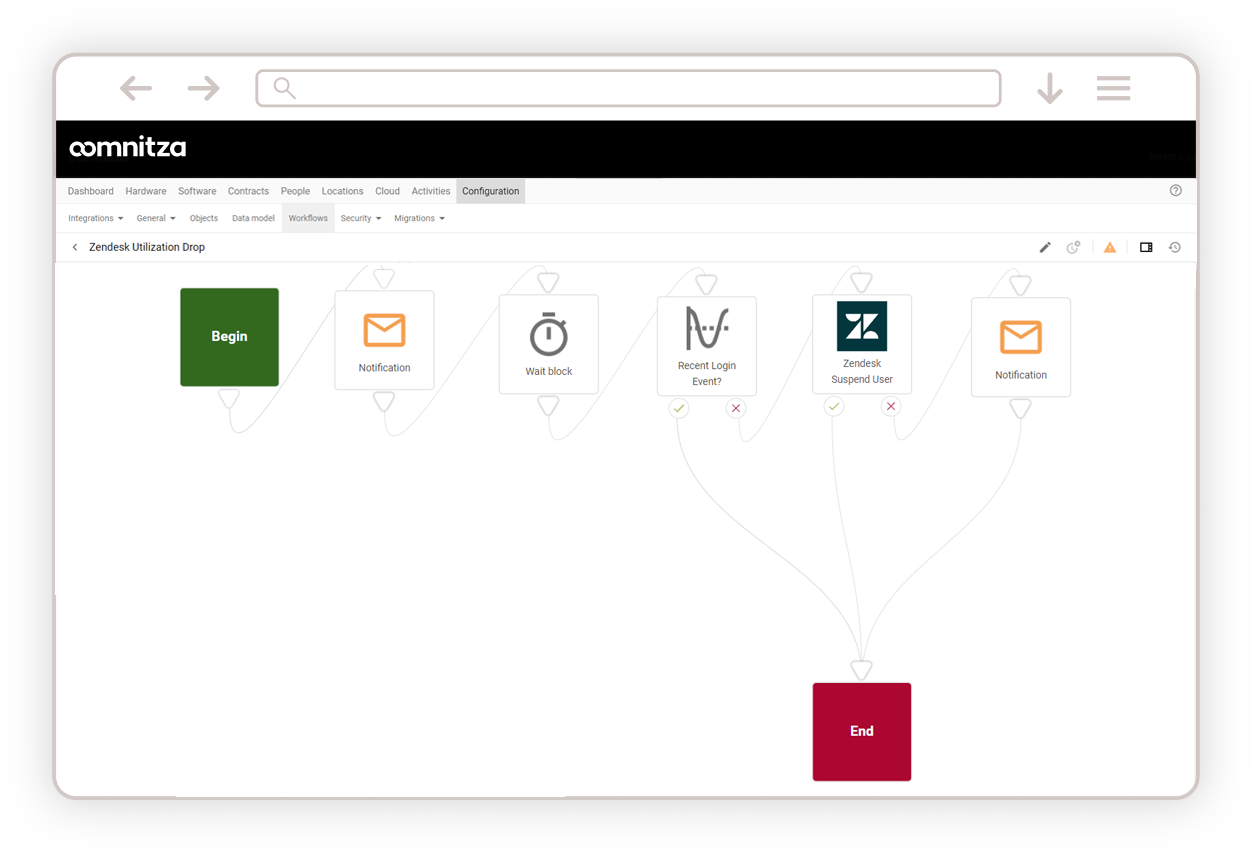The height and width of the screenshot is (853, 1252).
Task: Expand the Integrations dropdown
Action: [96, 218]
